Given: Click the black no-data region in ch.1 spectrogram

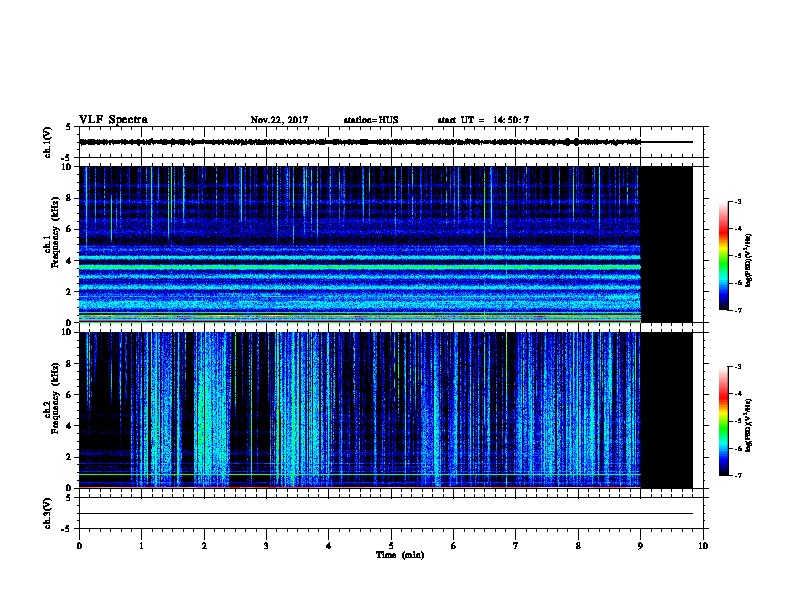Looking at the screenshot, I should pos(667,244).
